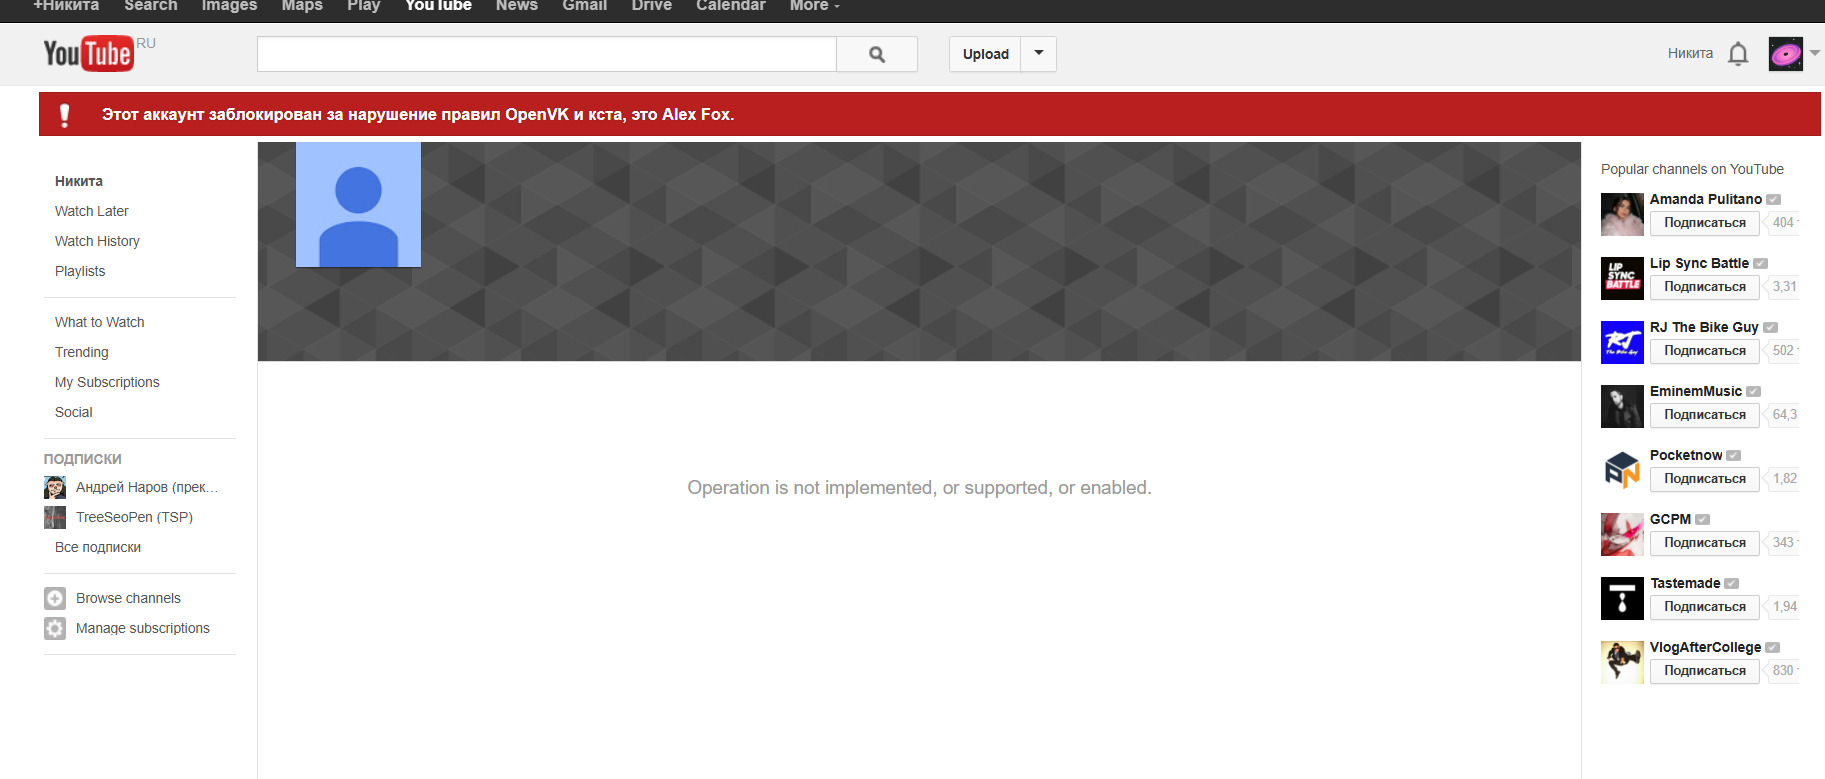
Task: Open the VlogAfterCollege channel name
Action: (x=1706, y=647)
